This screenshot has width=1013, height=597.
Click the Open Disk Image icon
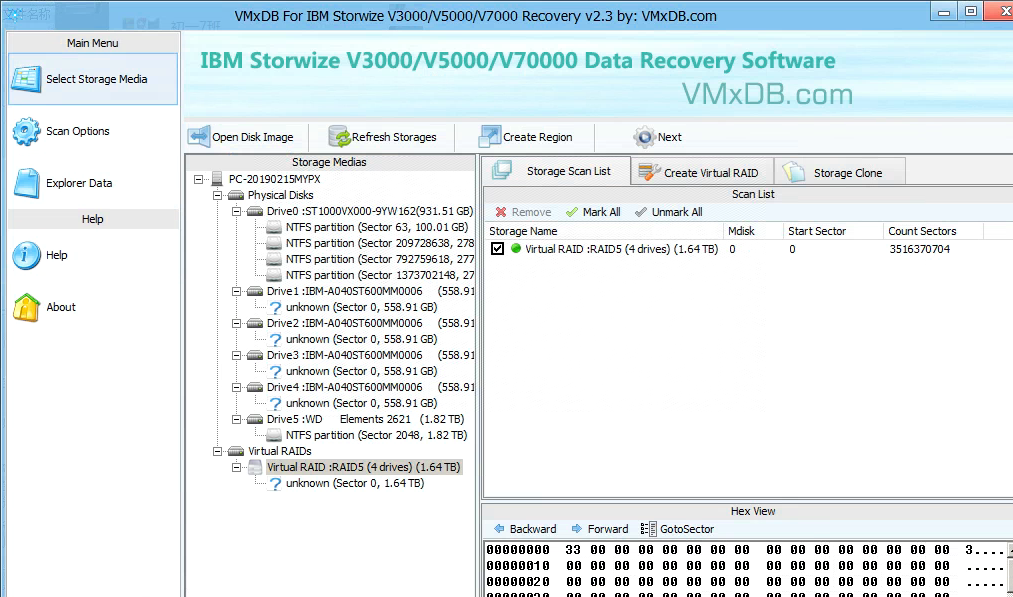tap(199, 137)
